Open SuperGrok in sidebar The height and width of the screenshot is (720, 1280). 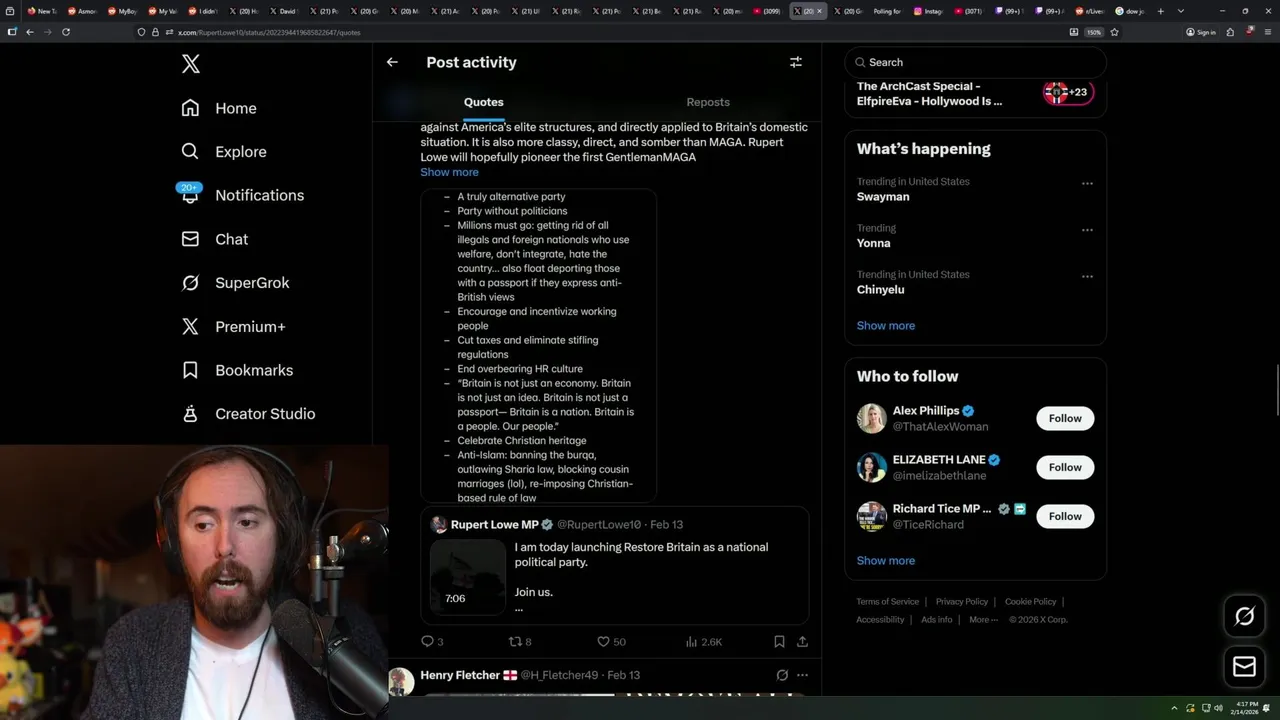coord(235,283)
